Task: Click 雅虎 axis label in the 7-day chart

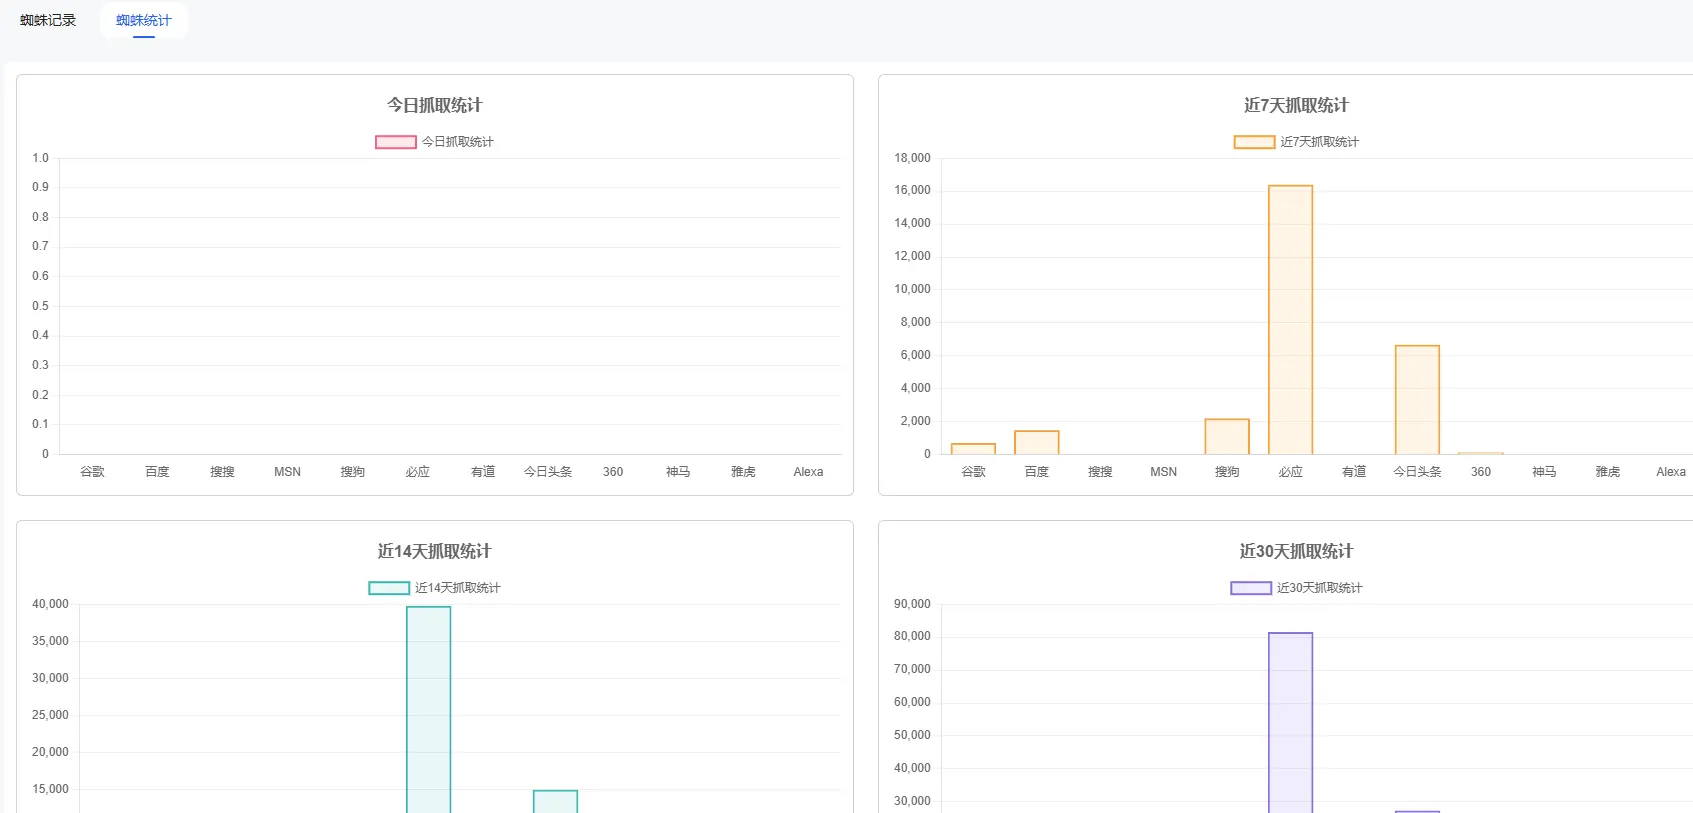Action: pos(1608,472)
